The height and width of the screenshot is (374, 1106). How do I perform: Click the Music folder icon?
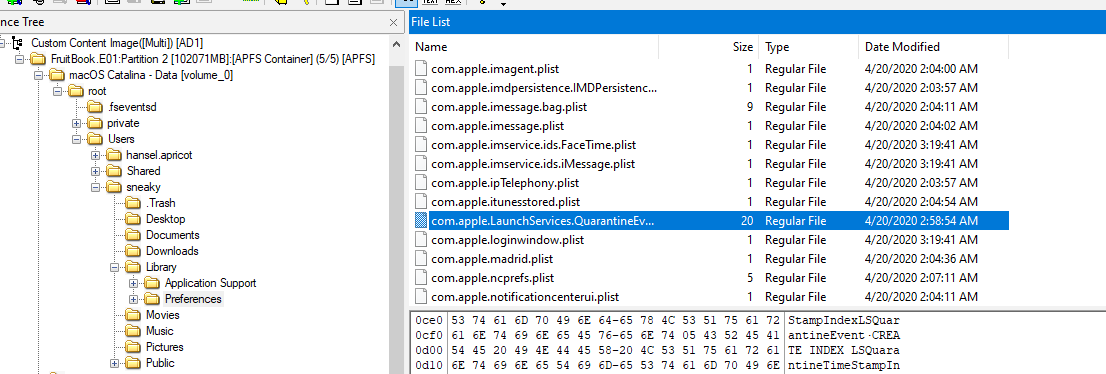133,332
